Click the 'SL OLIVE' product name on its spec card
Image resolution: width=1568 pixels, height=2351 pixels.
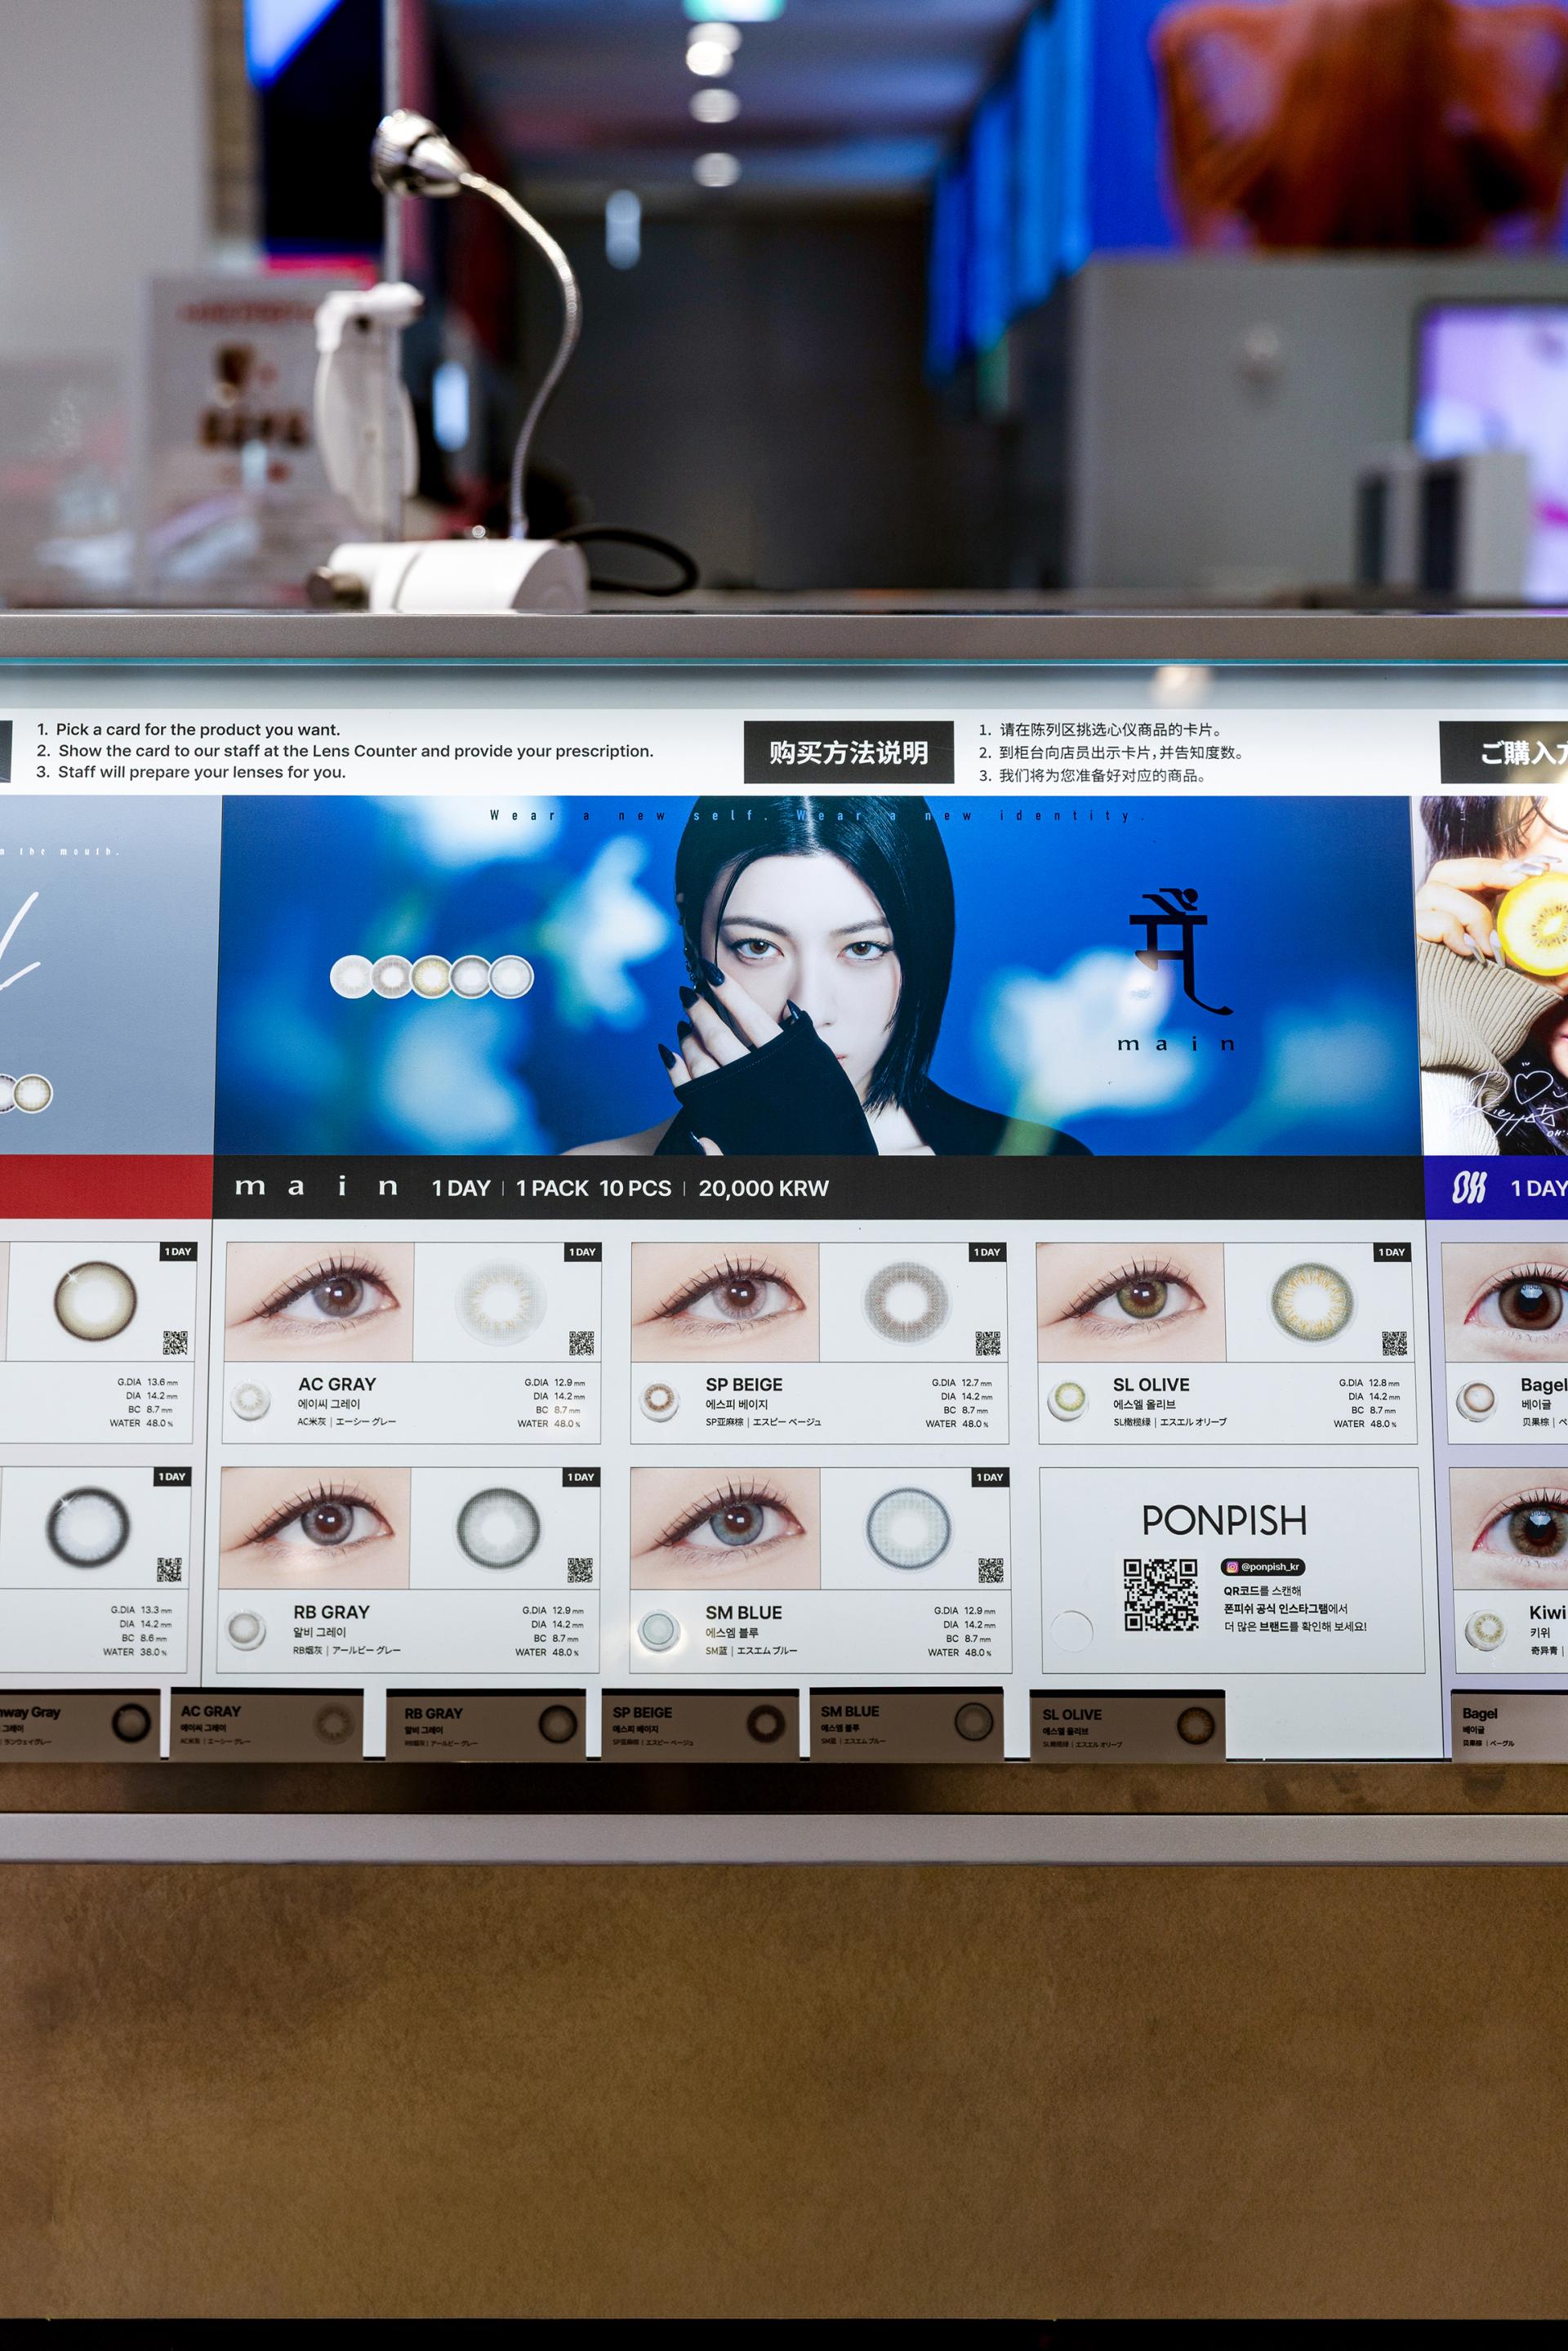(1151, 1384)
